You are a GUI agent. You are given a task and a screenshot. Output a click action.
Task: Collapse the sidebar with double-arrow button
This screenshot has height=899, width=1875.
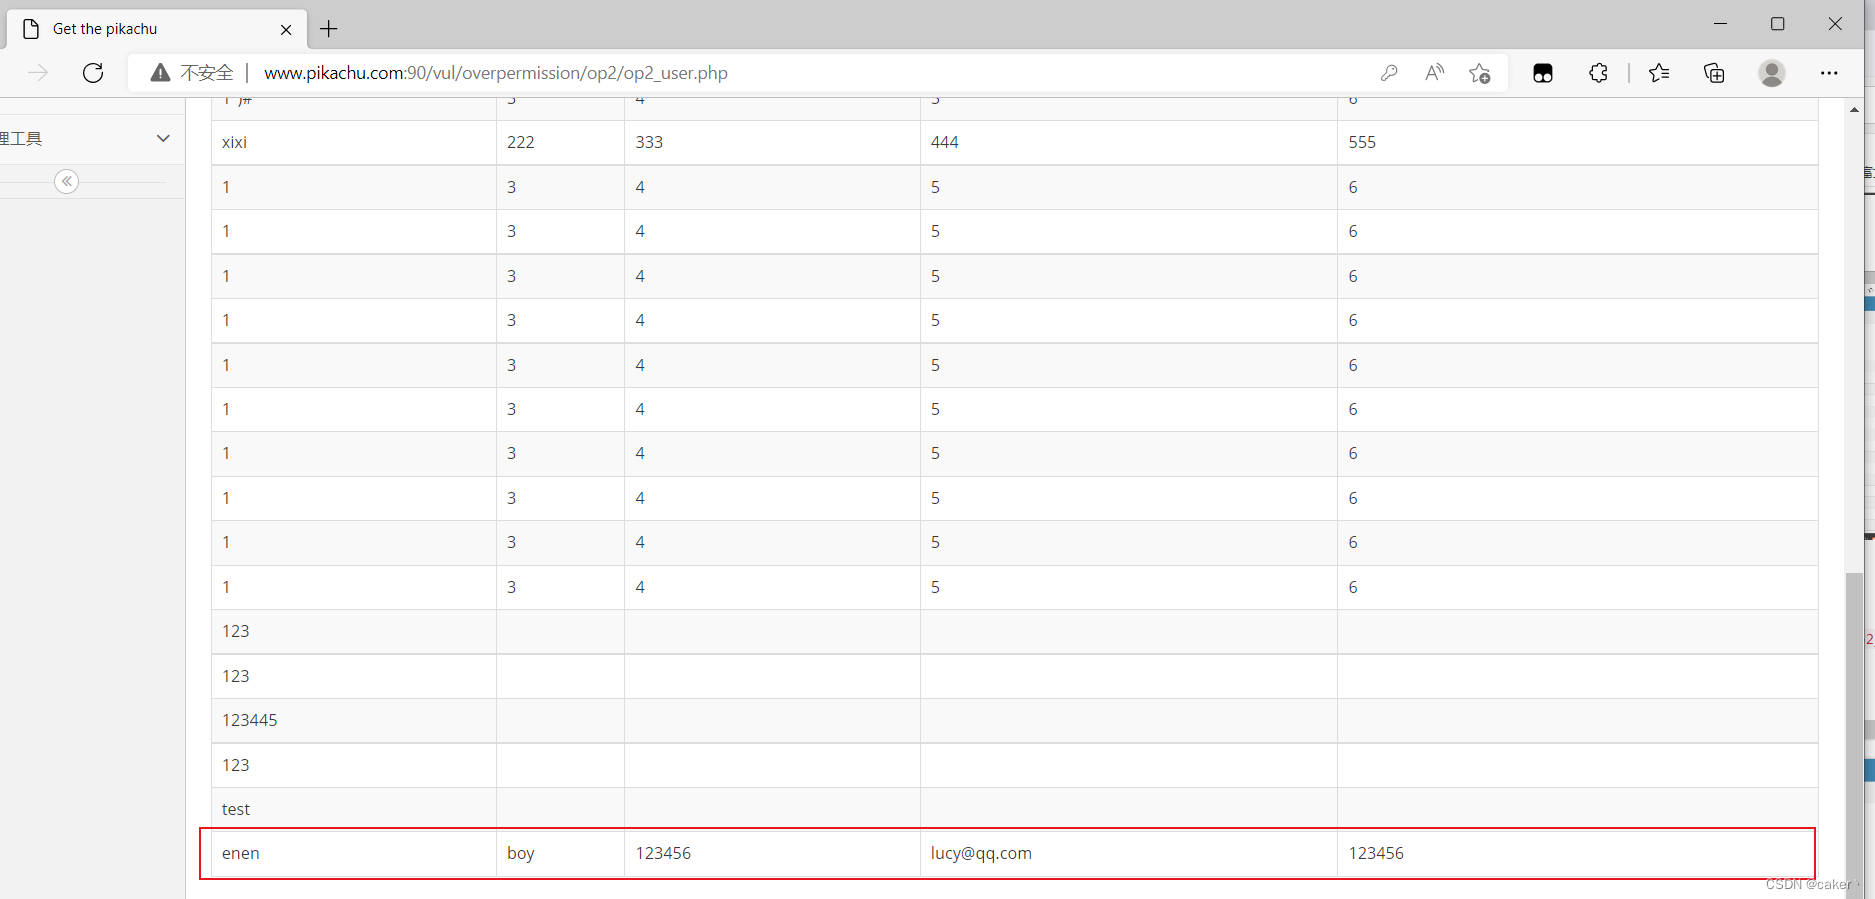[67, 181]
